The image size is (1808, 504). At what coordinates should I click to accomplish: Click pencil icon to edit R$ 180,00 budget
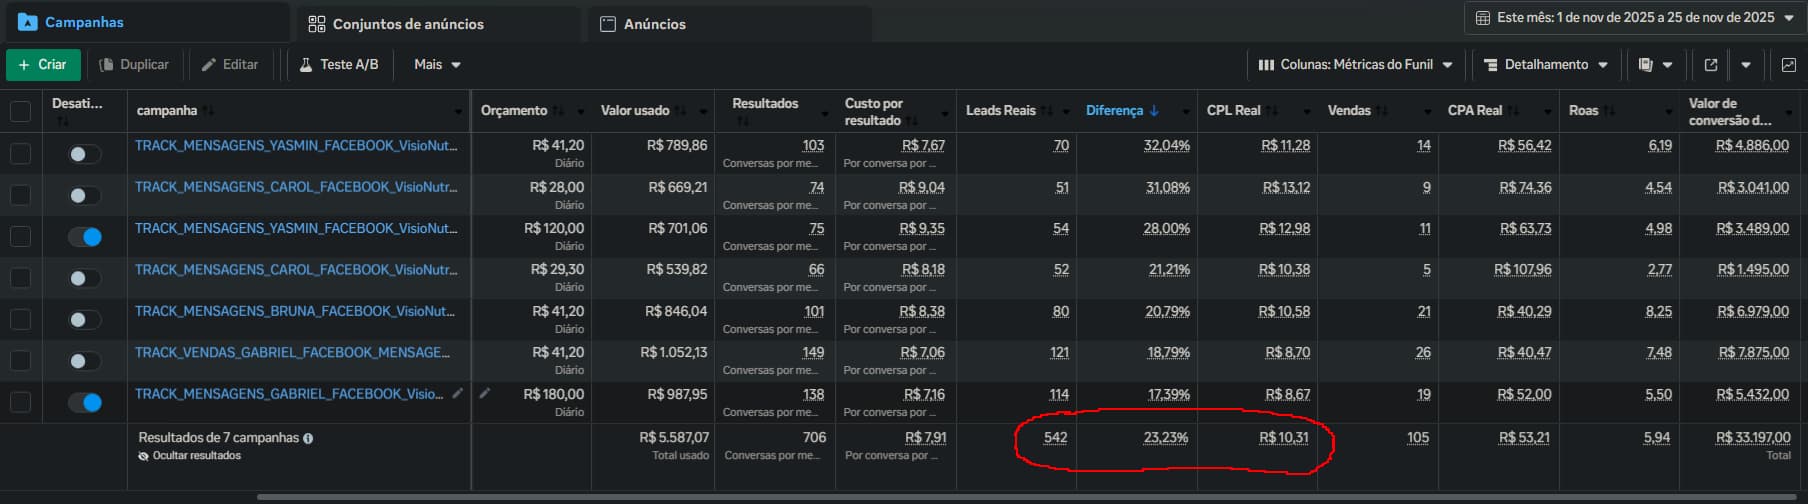[x=485, y=394]
